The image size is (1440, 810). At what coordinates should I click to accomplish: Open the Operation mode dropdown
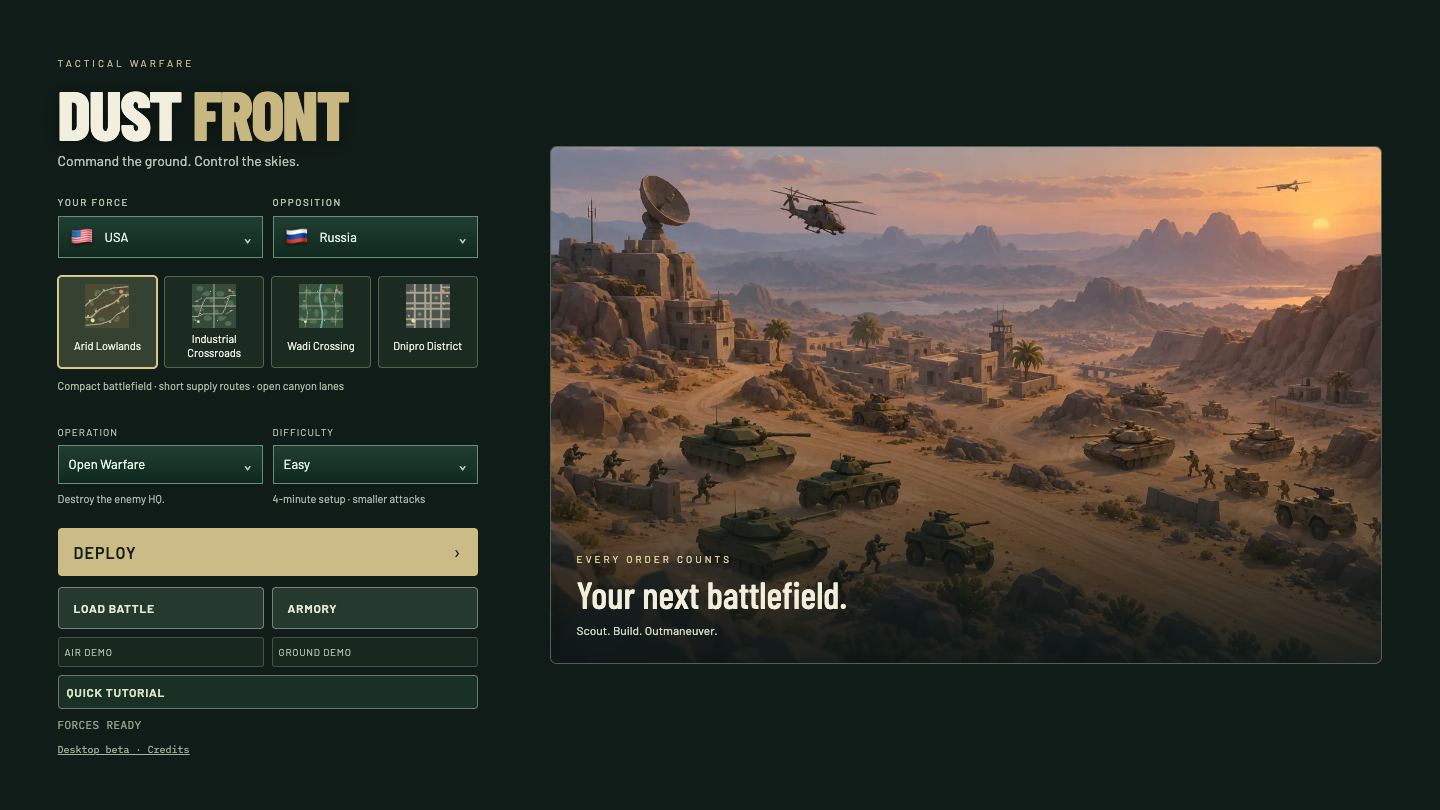point(160,465)
